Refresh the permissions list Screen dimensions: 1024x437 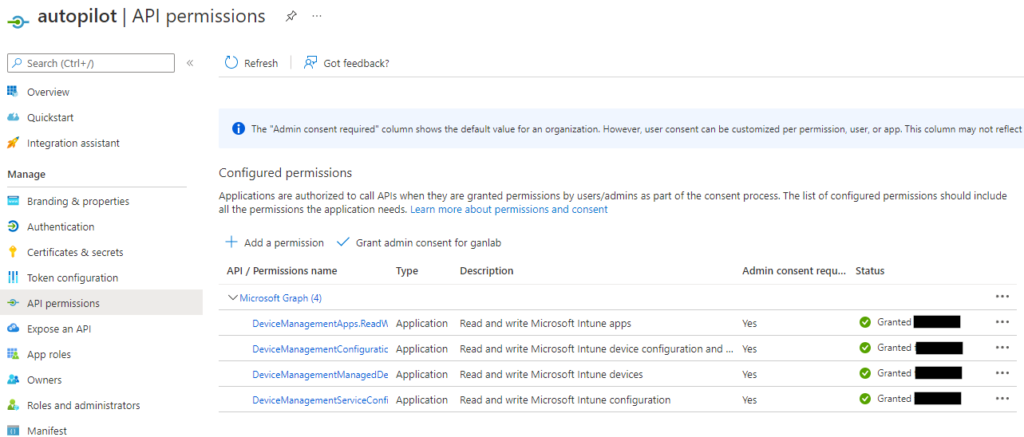[x=251, y=63]
